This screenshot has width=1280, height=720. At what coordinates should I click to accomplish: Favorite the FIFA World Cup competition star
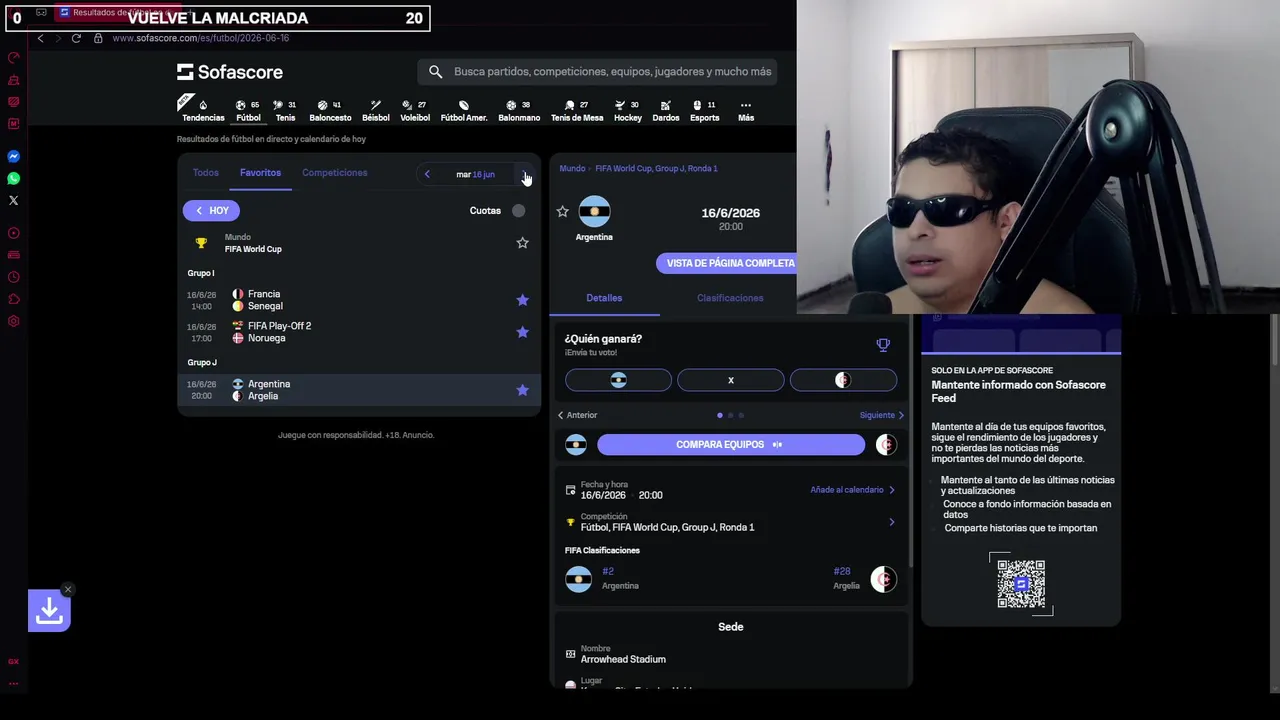[x=522, y=242]
